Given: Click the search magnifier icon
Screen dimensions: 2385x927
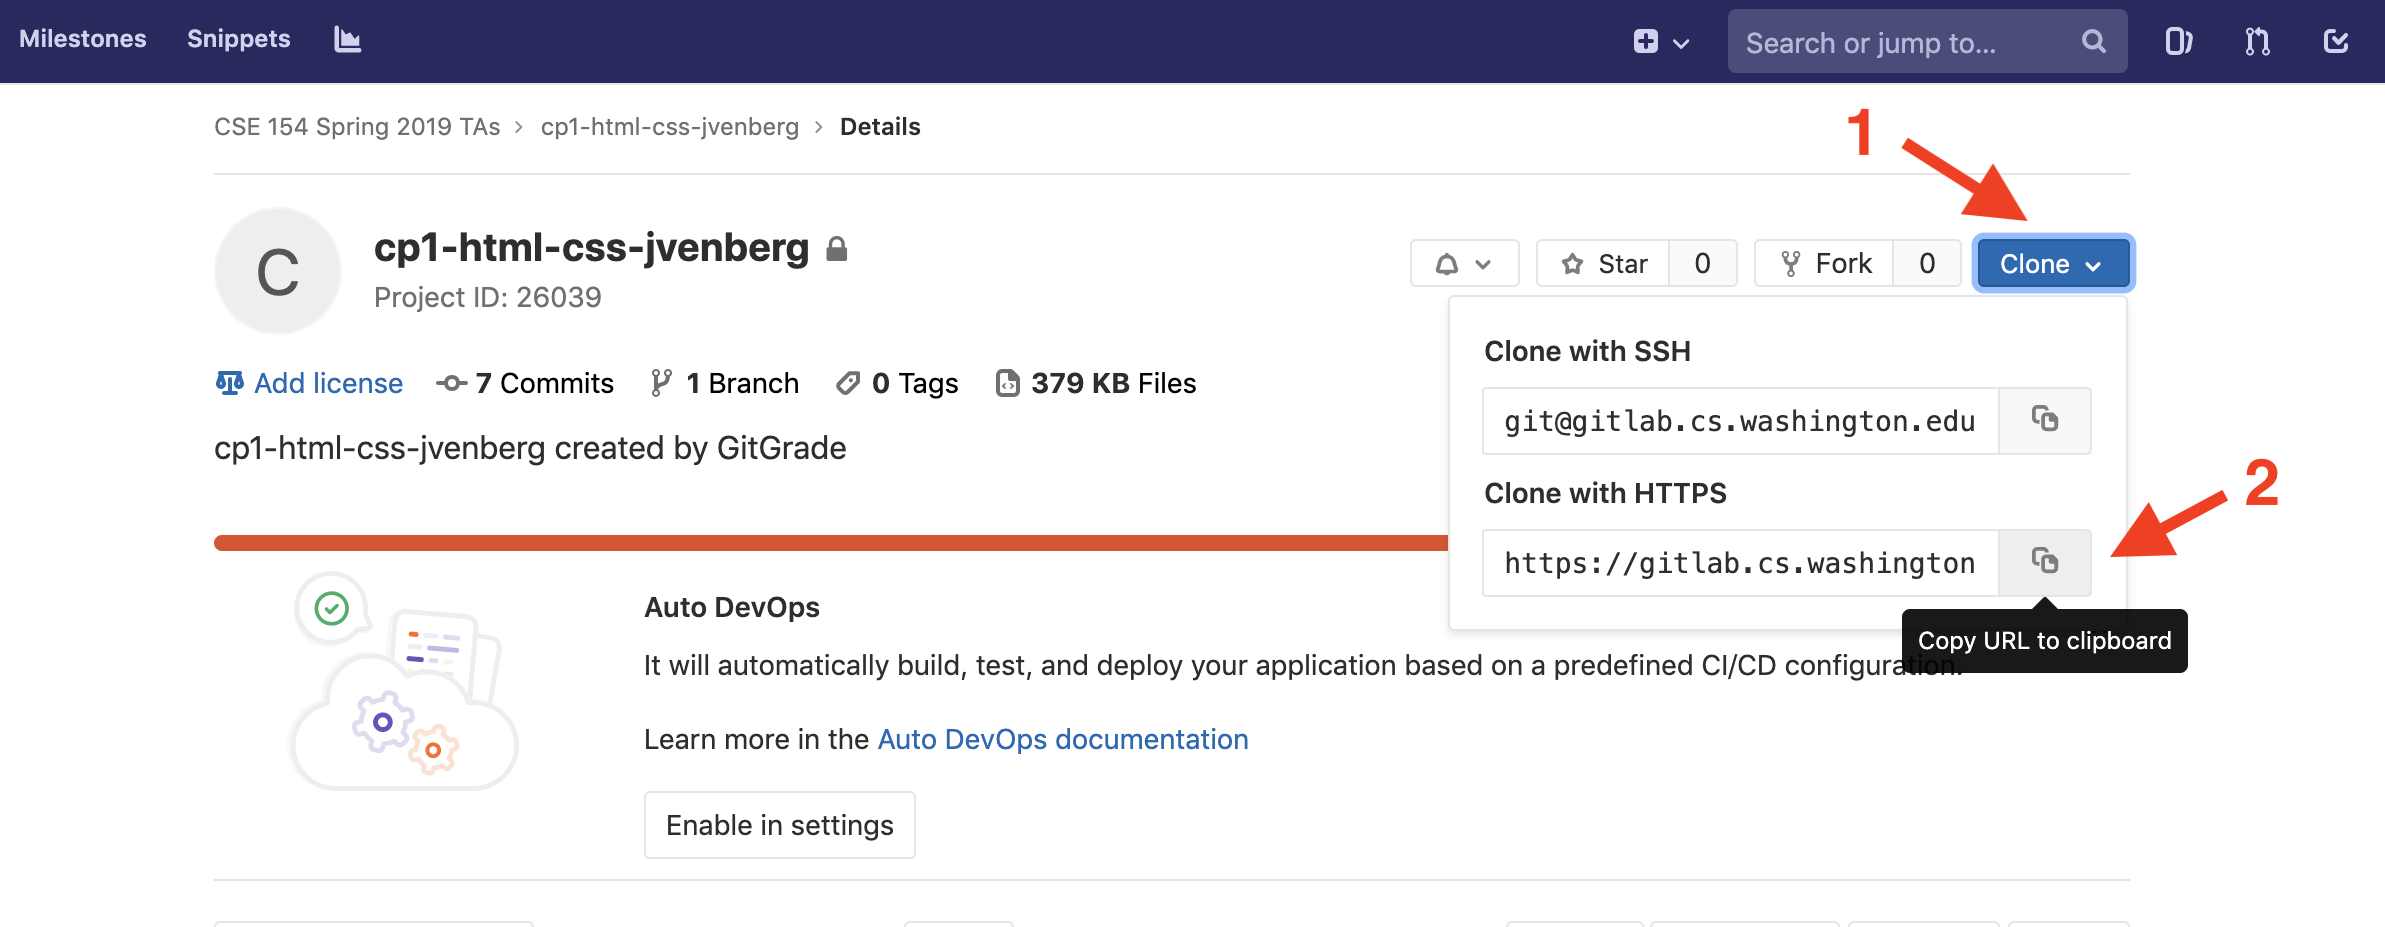Looking at the screenshot, I should 2093,42.
